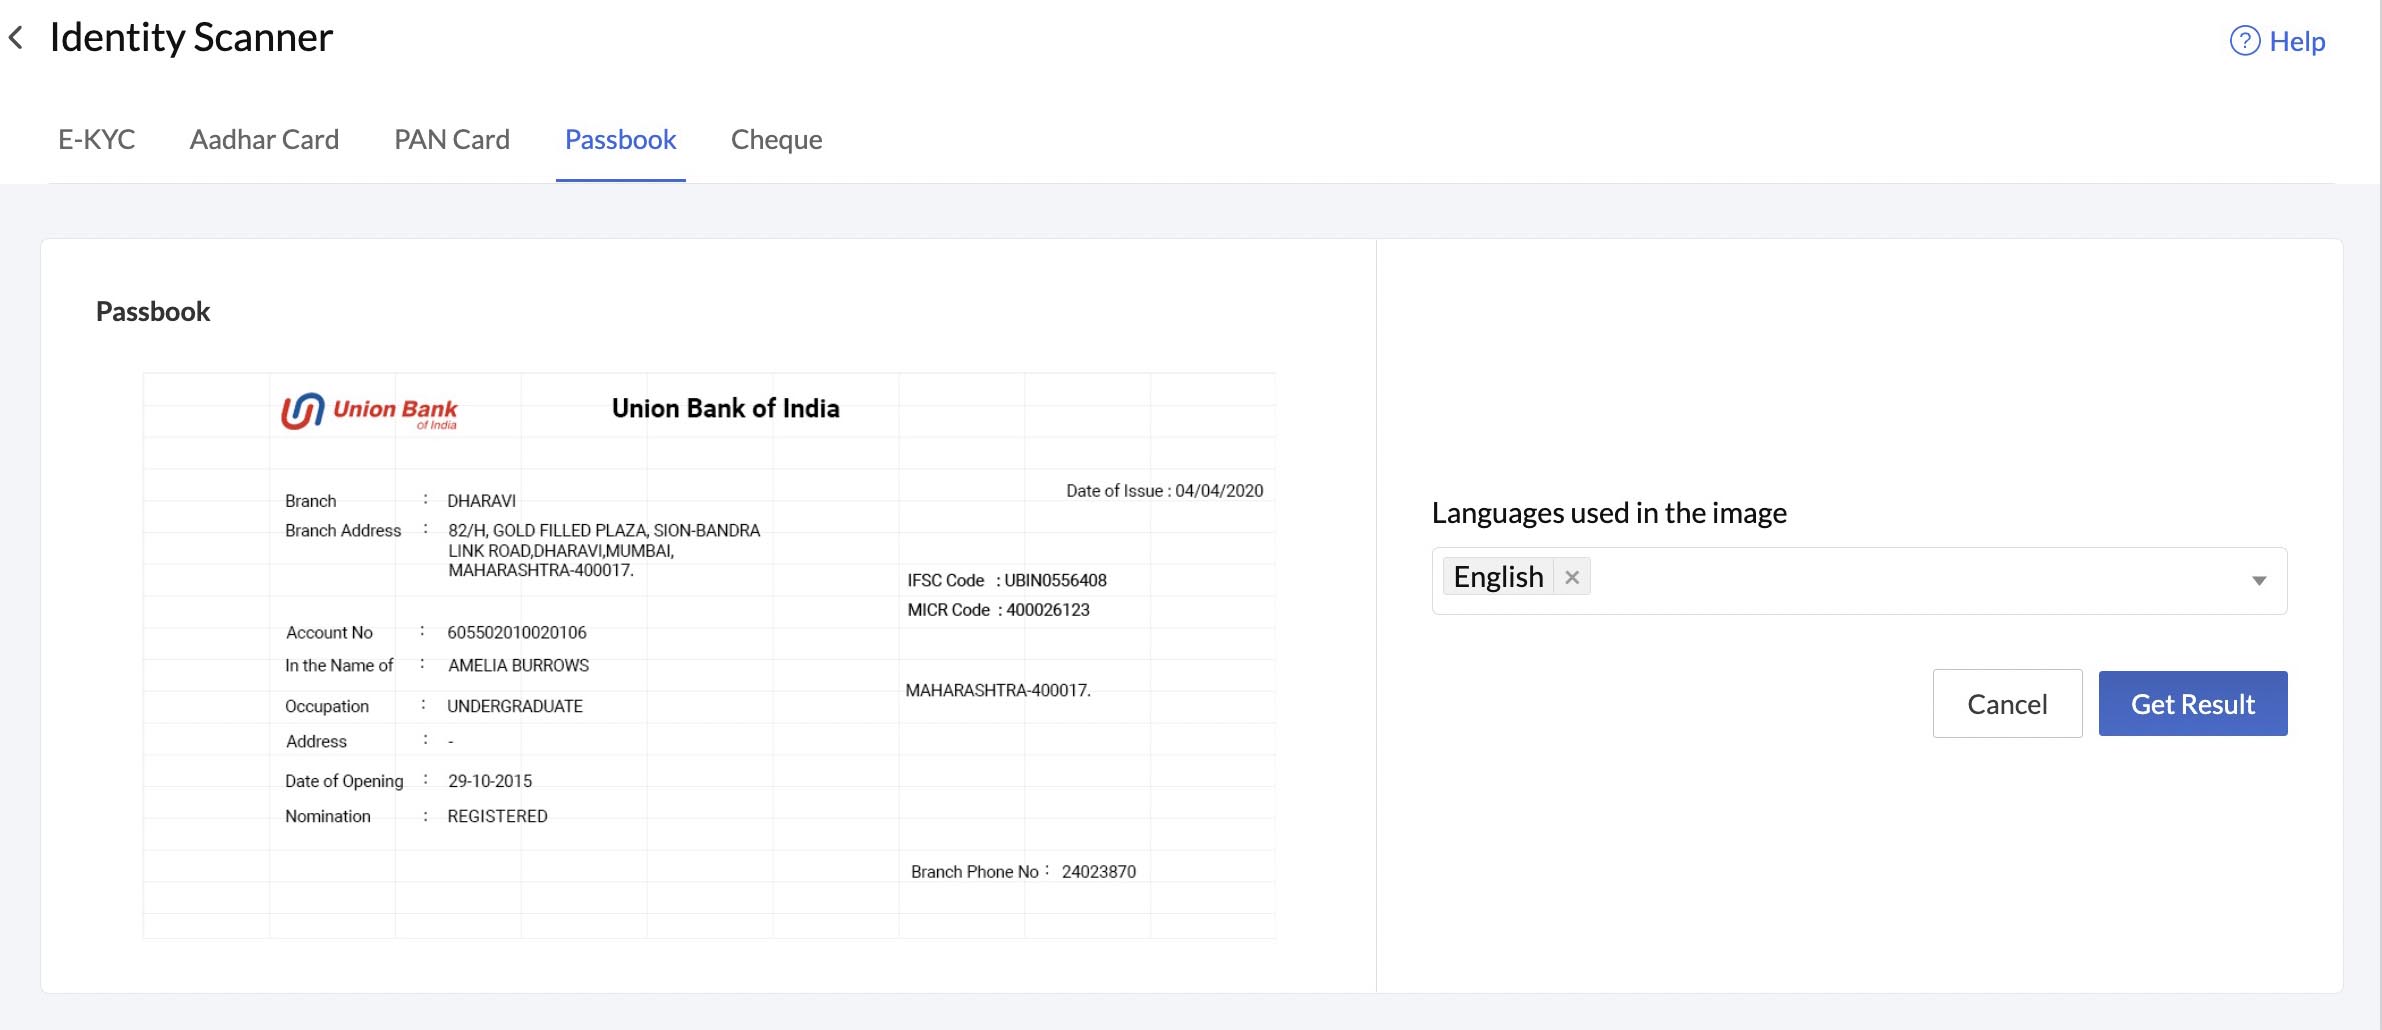Select the E-KYC tab
Screen dimensions: 2382x1030
point(97,139)
